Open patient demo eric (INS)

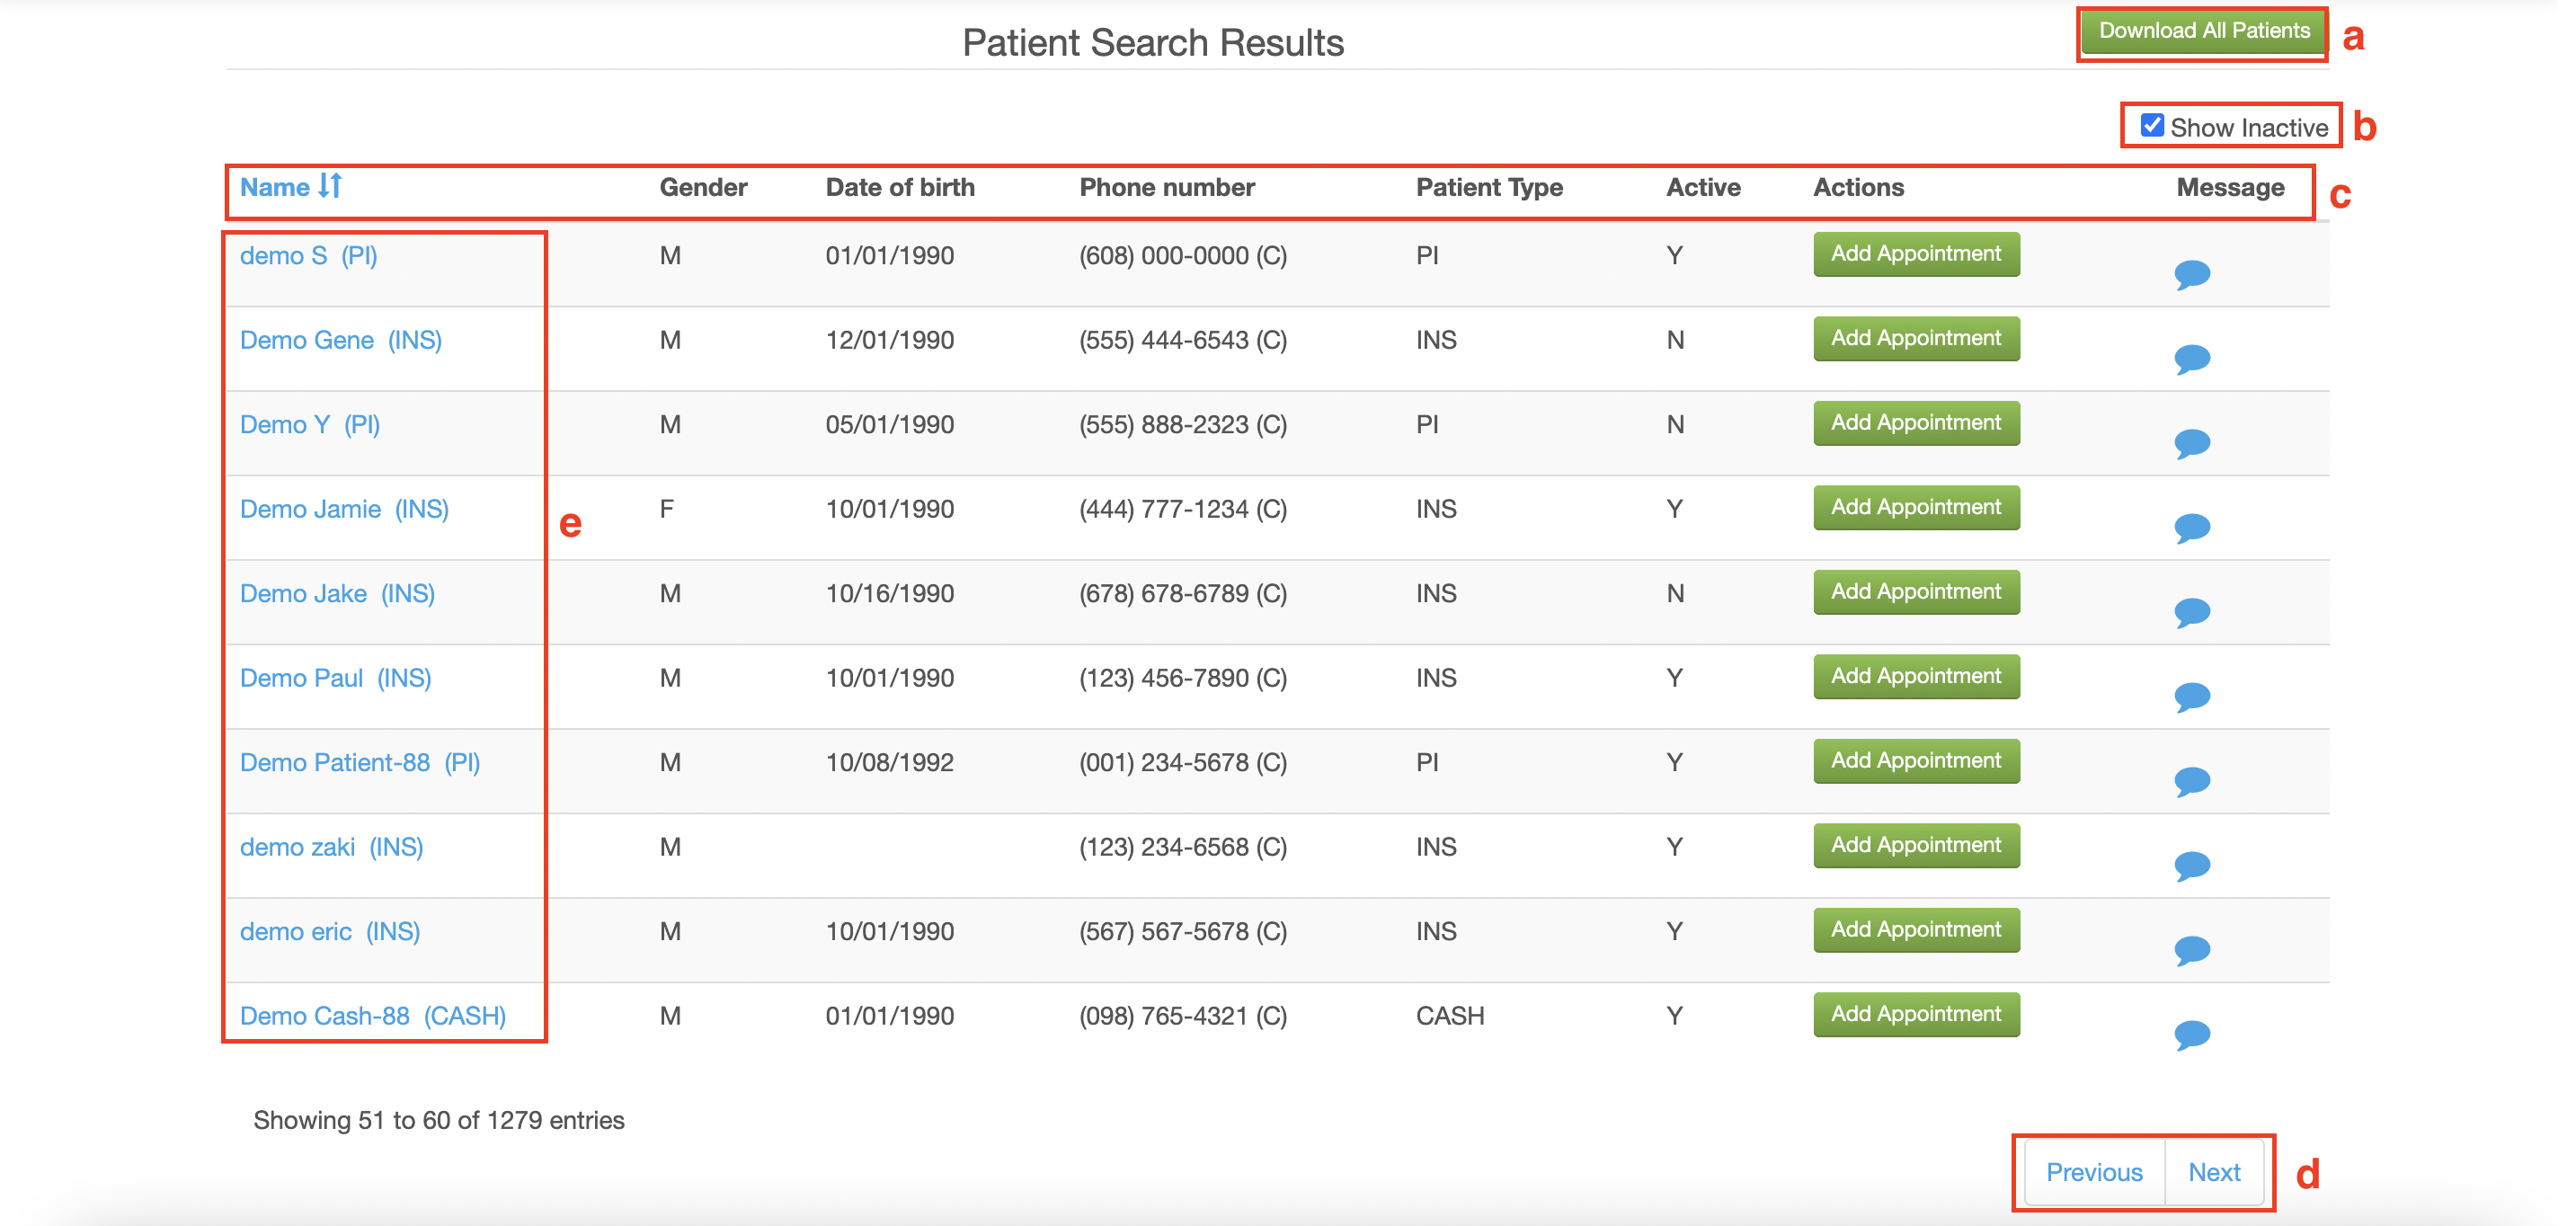(330, 932)
